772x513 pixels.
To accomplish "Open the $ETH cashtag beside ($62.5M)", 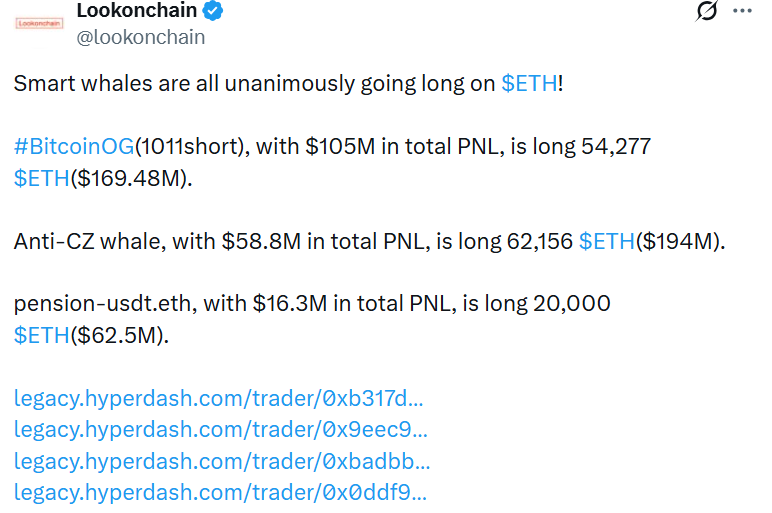I will click(x=42, y=335).
